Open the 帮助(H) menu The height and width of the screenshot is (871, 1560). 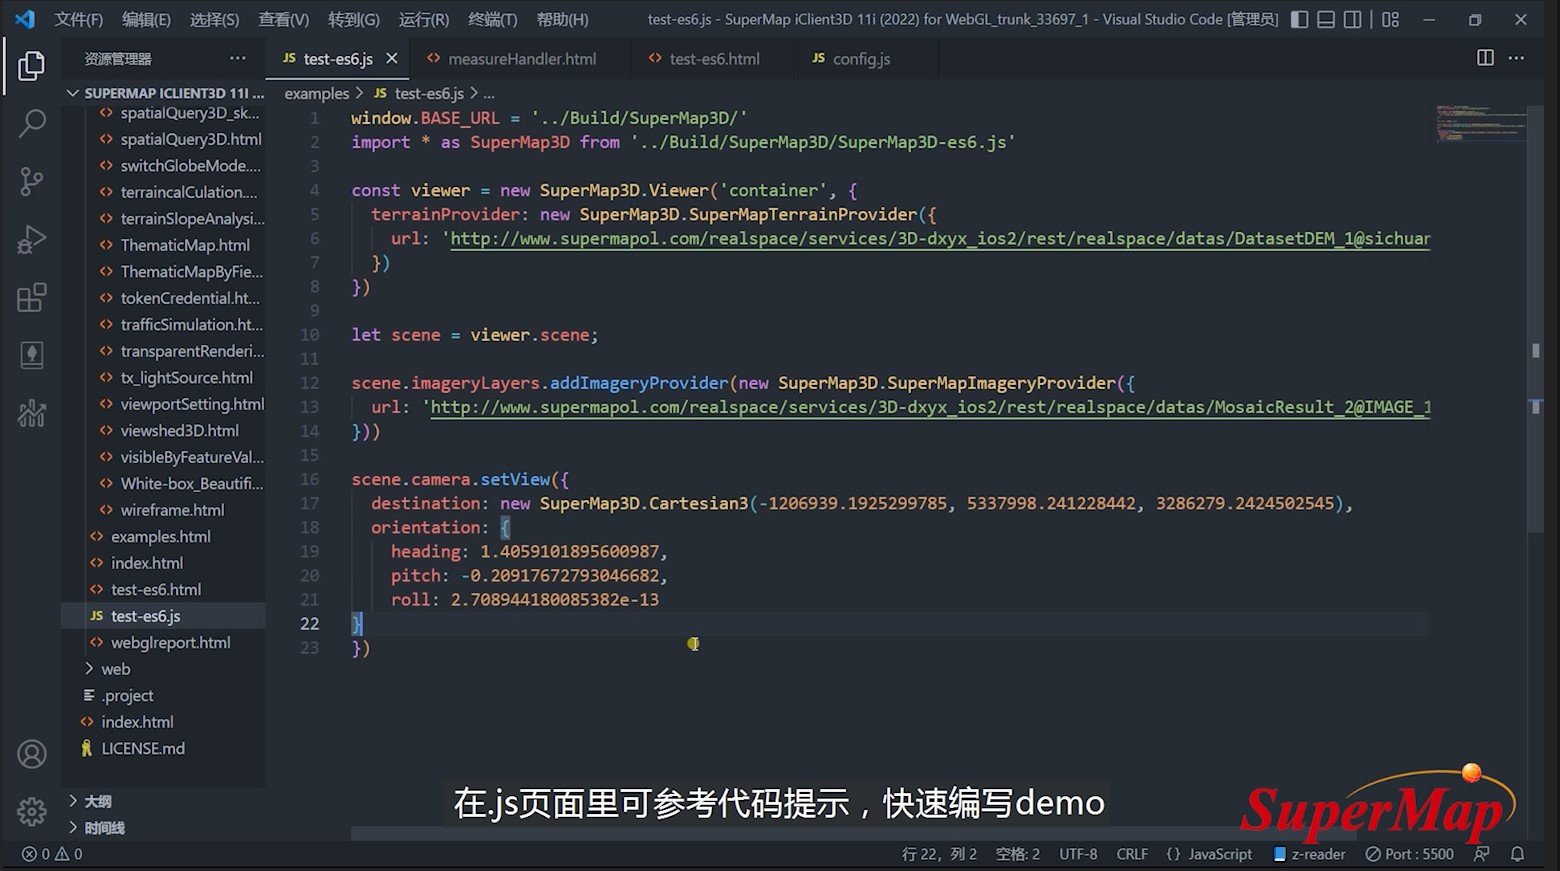tap(562, 19)
